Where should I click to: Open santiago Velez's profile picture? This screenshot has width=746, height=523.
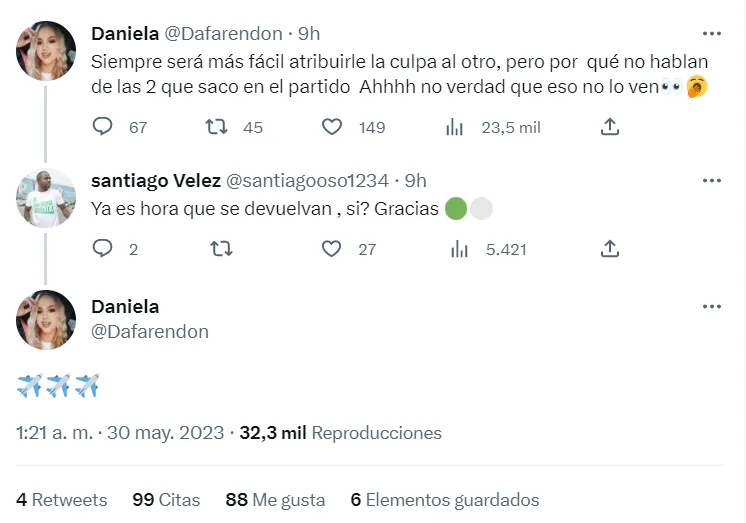point(47,197)
